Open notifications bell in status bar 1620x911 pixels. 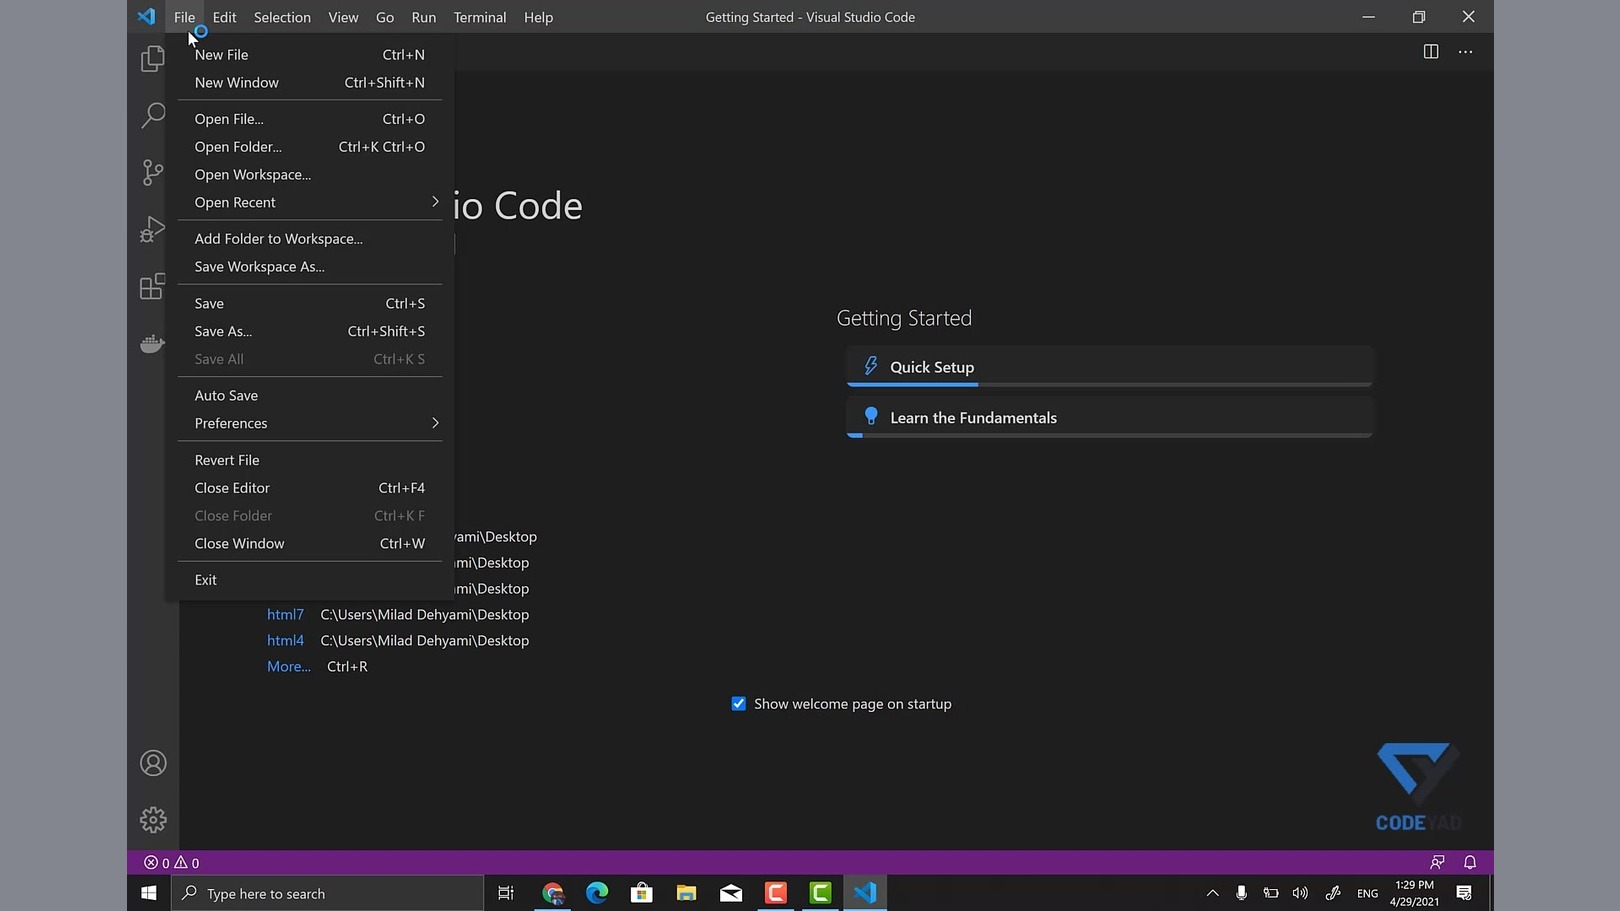tap(1469, 862)
